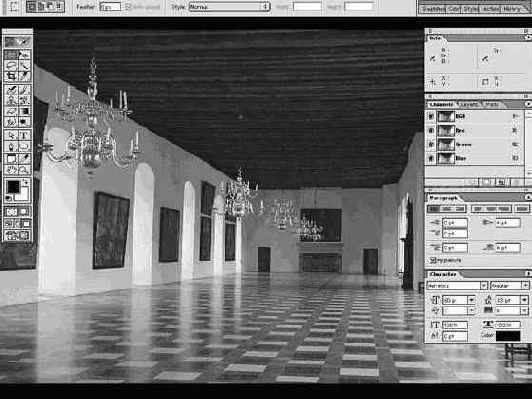Select the Zoom magnifier tool
The image size is (532, 399).
[x=24, y=169]
